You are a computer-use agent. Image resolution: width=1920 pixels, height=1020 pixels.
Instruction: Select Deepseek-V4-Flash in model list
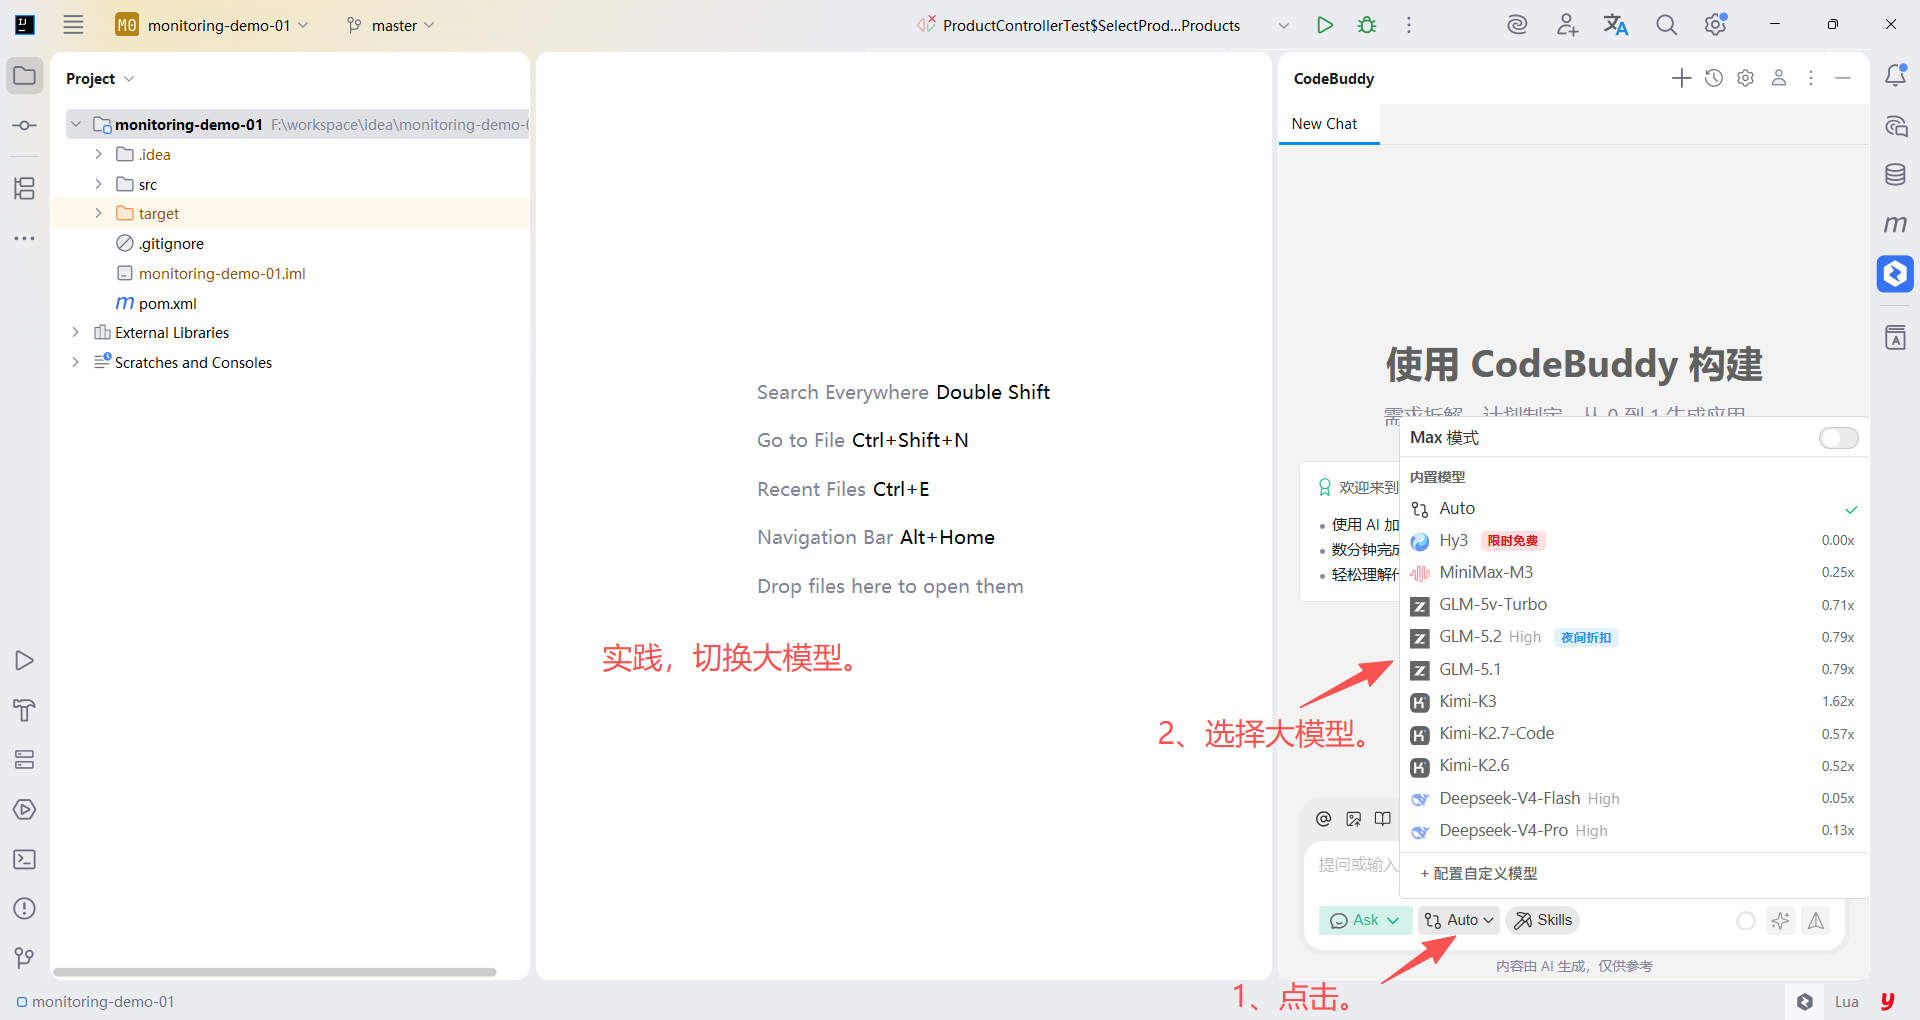pos(1634,799)
